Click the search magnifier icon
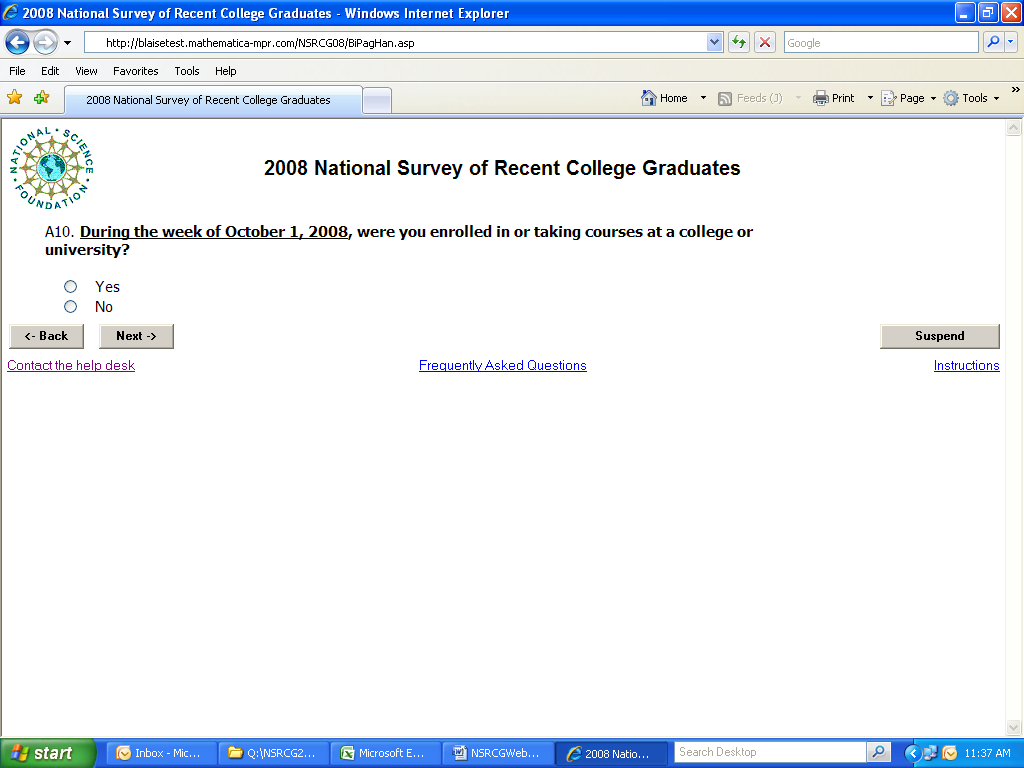The image size is (1024, 768). (x=993, y=42)
